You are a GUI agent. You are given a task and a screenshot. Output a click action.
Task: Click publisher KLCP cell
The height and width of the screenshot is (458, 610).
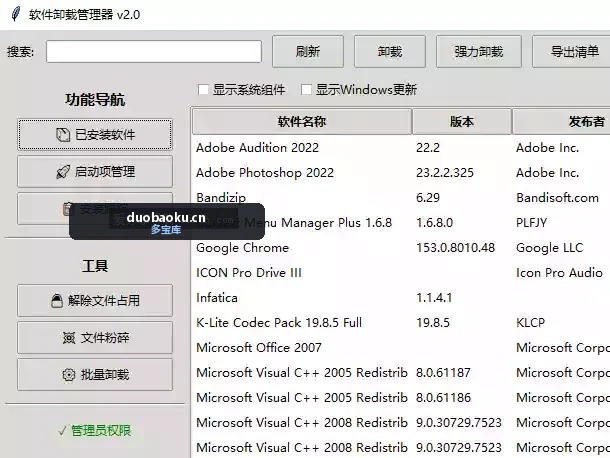(x=530, y=323)
